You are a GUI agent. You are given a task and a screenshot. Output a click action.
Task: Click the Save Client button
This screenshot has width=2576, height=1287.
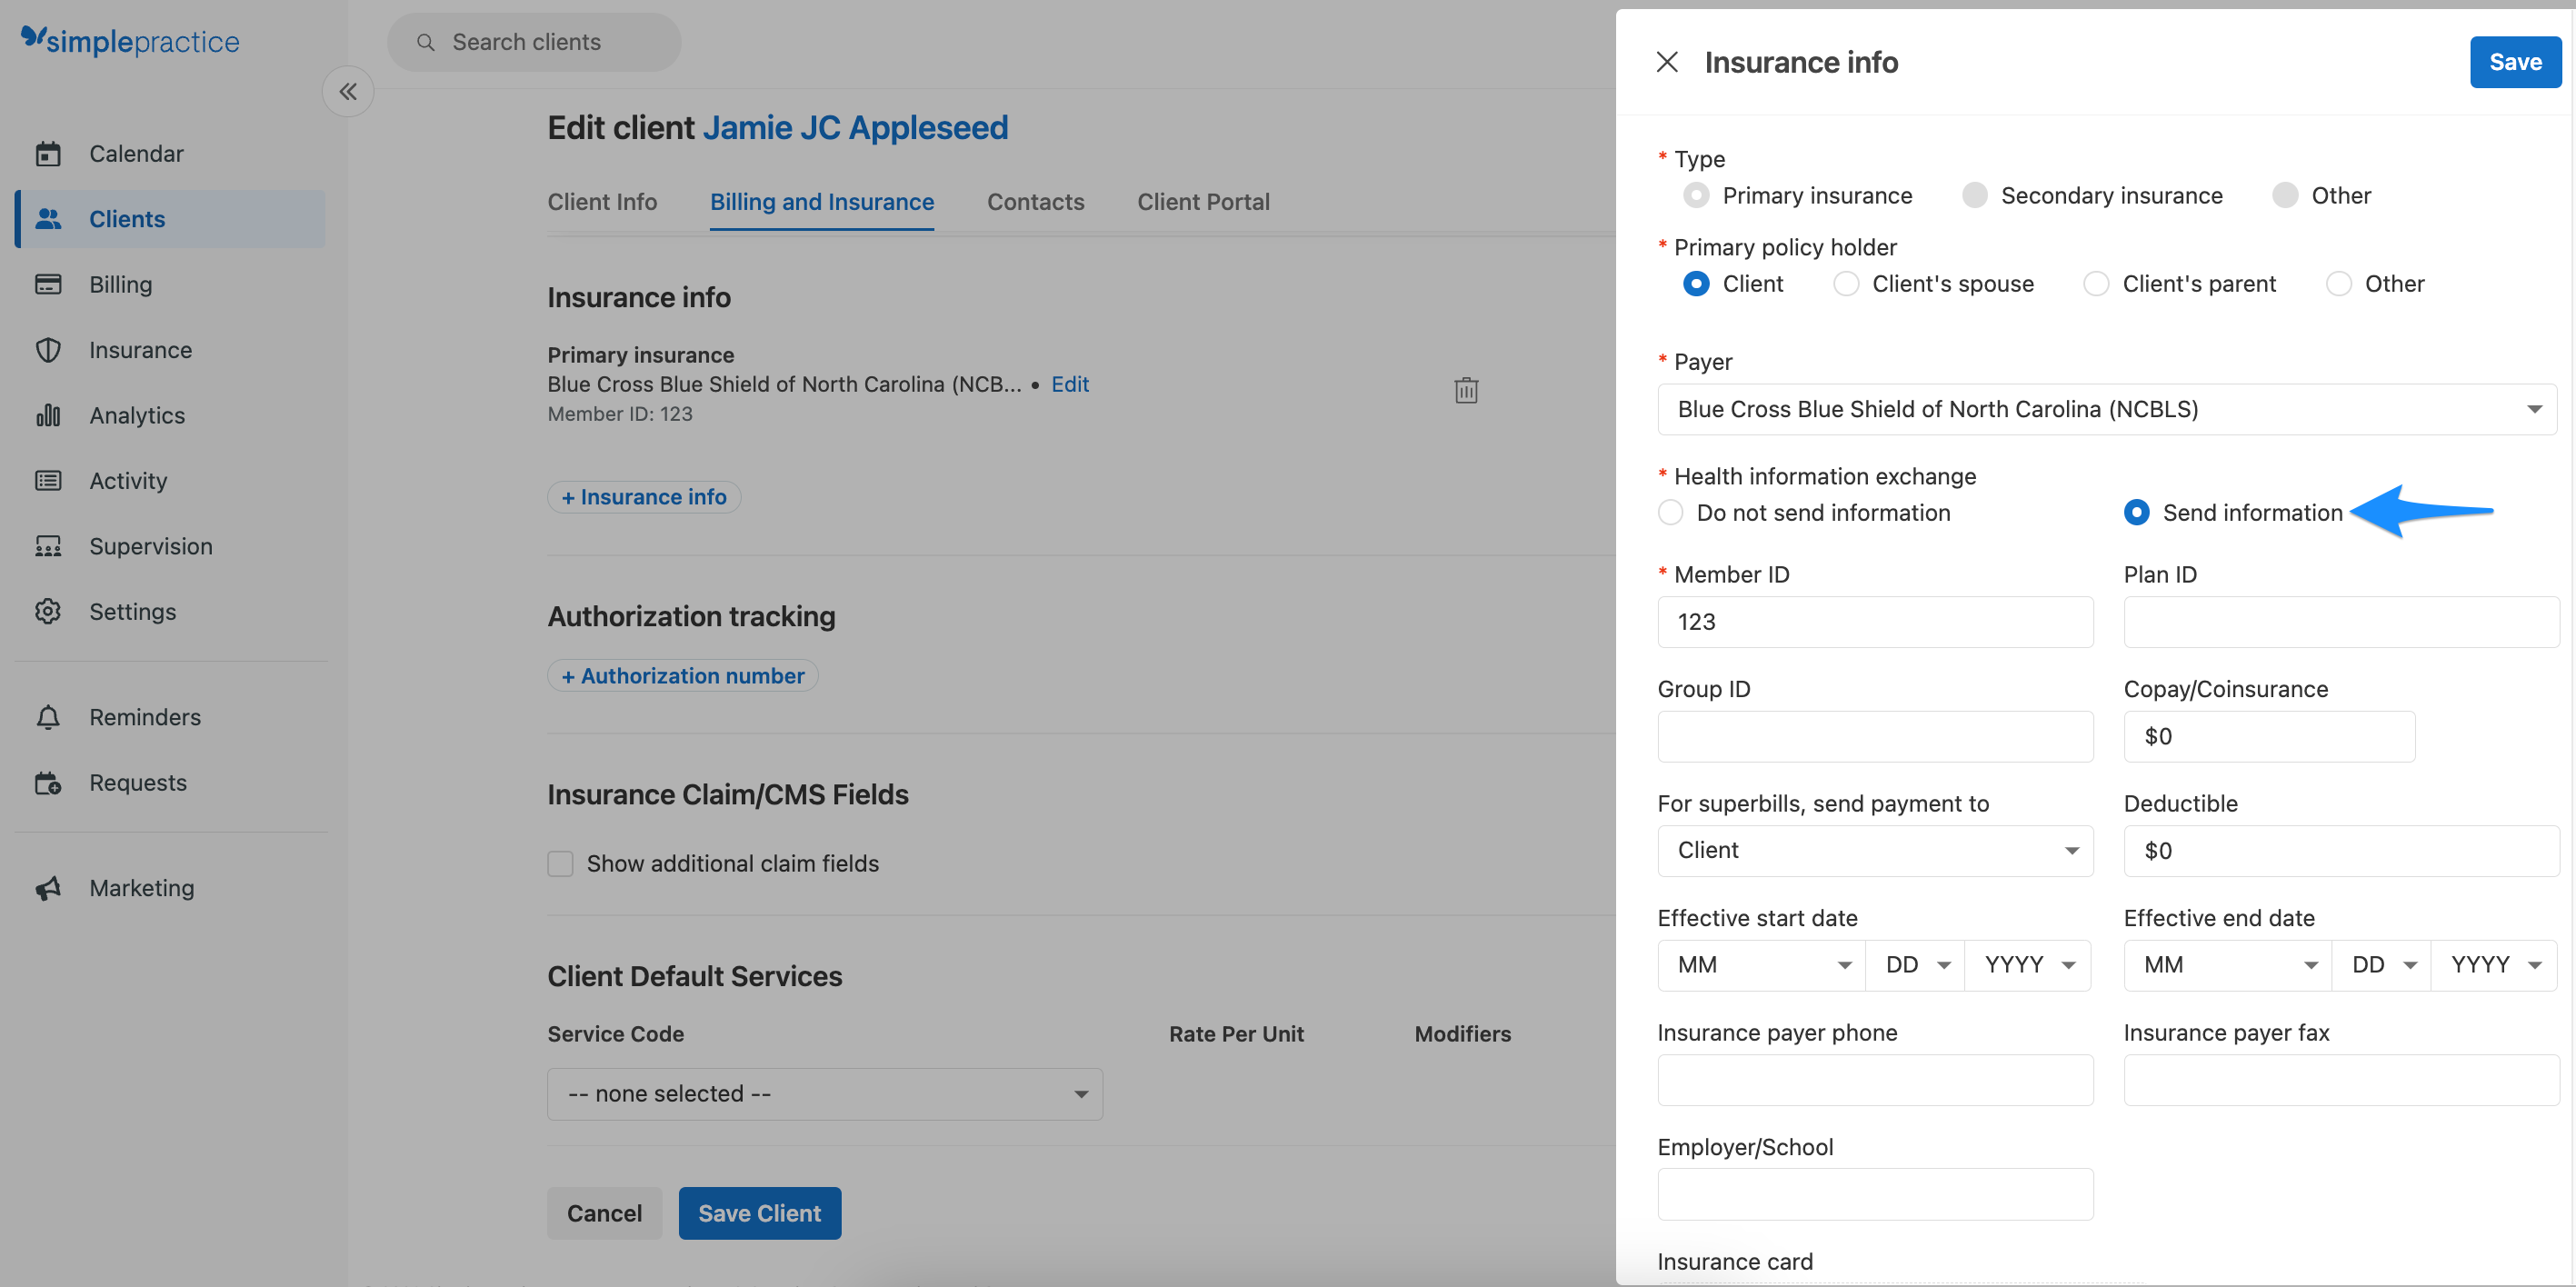pos(760,1213)
